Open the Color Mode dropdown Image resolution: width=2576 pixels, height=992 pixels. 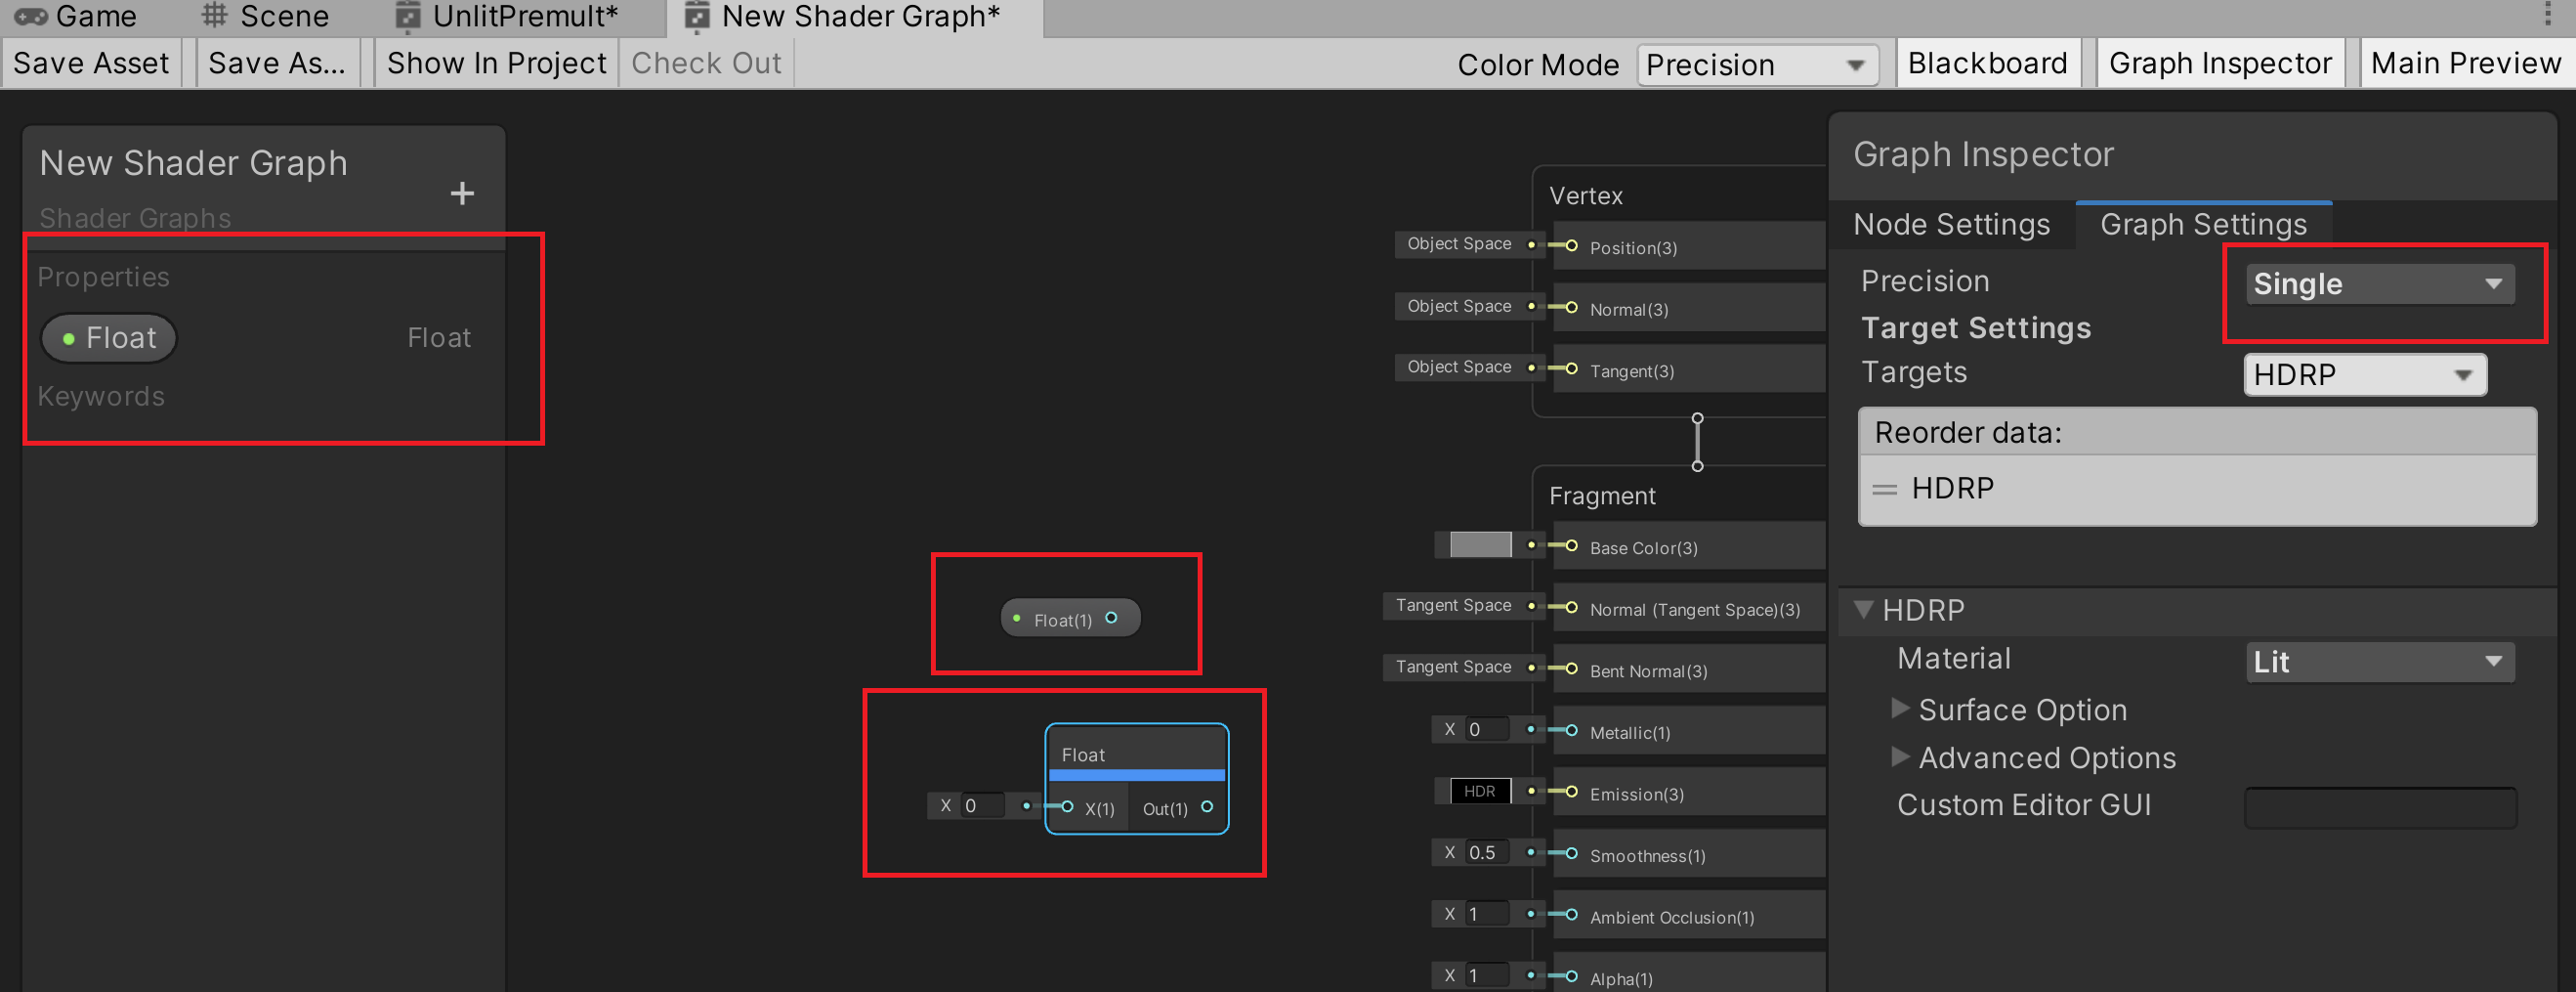1757,65
